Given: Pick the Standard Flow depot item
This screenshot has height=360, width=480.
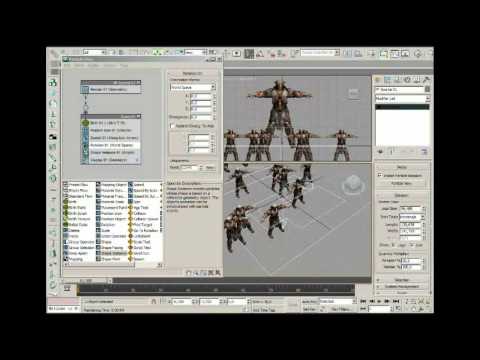Looking at the screenshot, I should [77, 196].
